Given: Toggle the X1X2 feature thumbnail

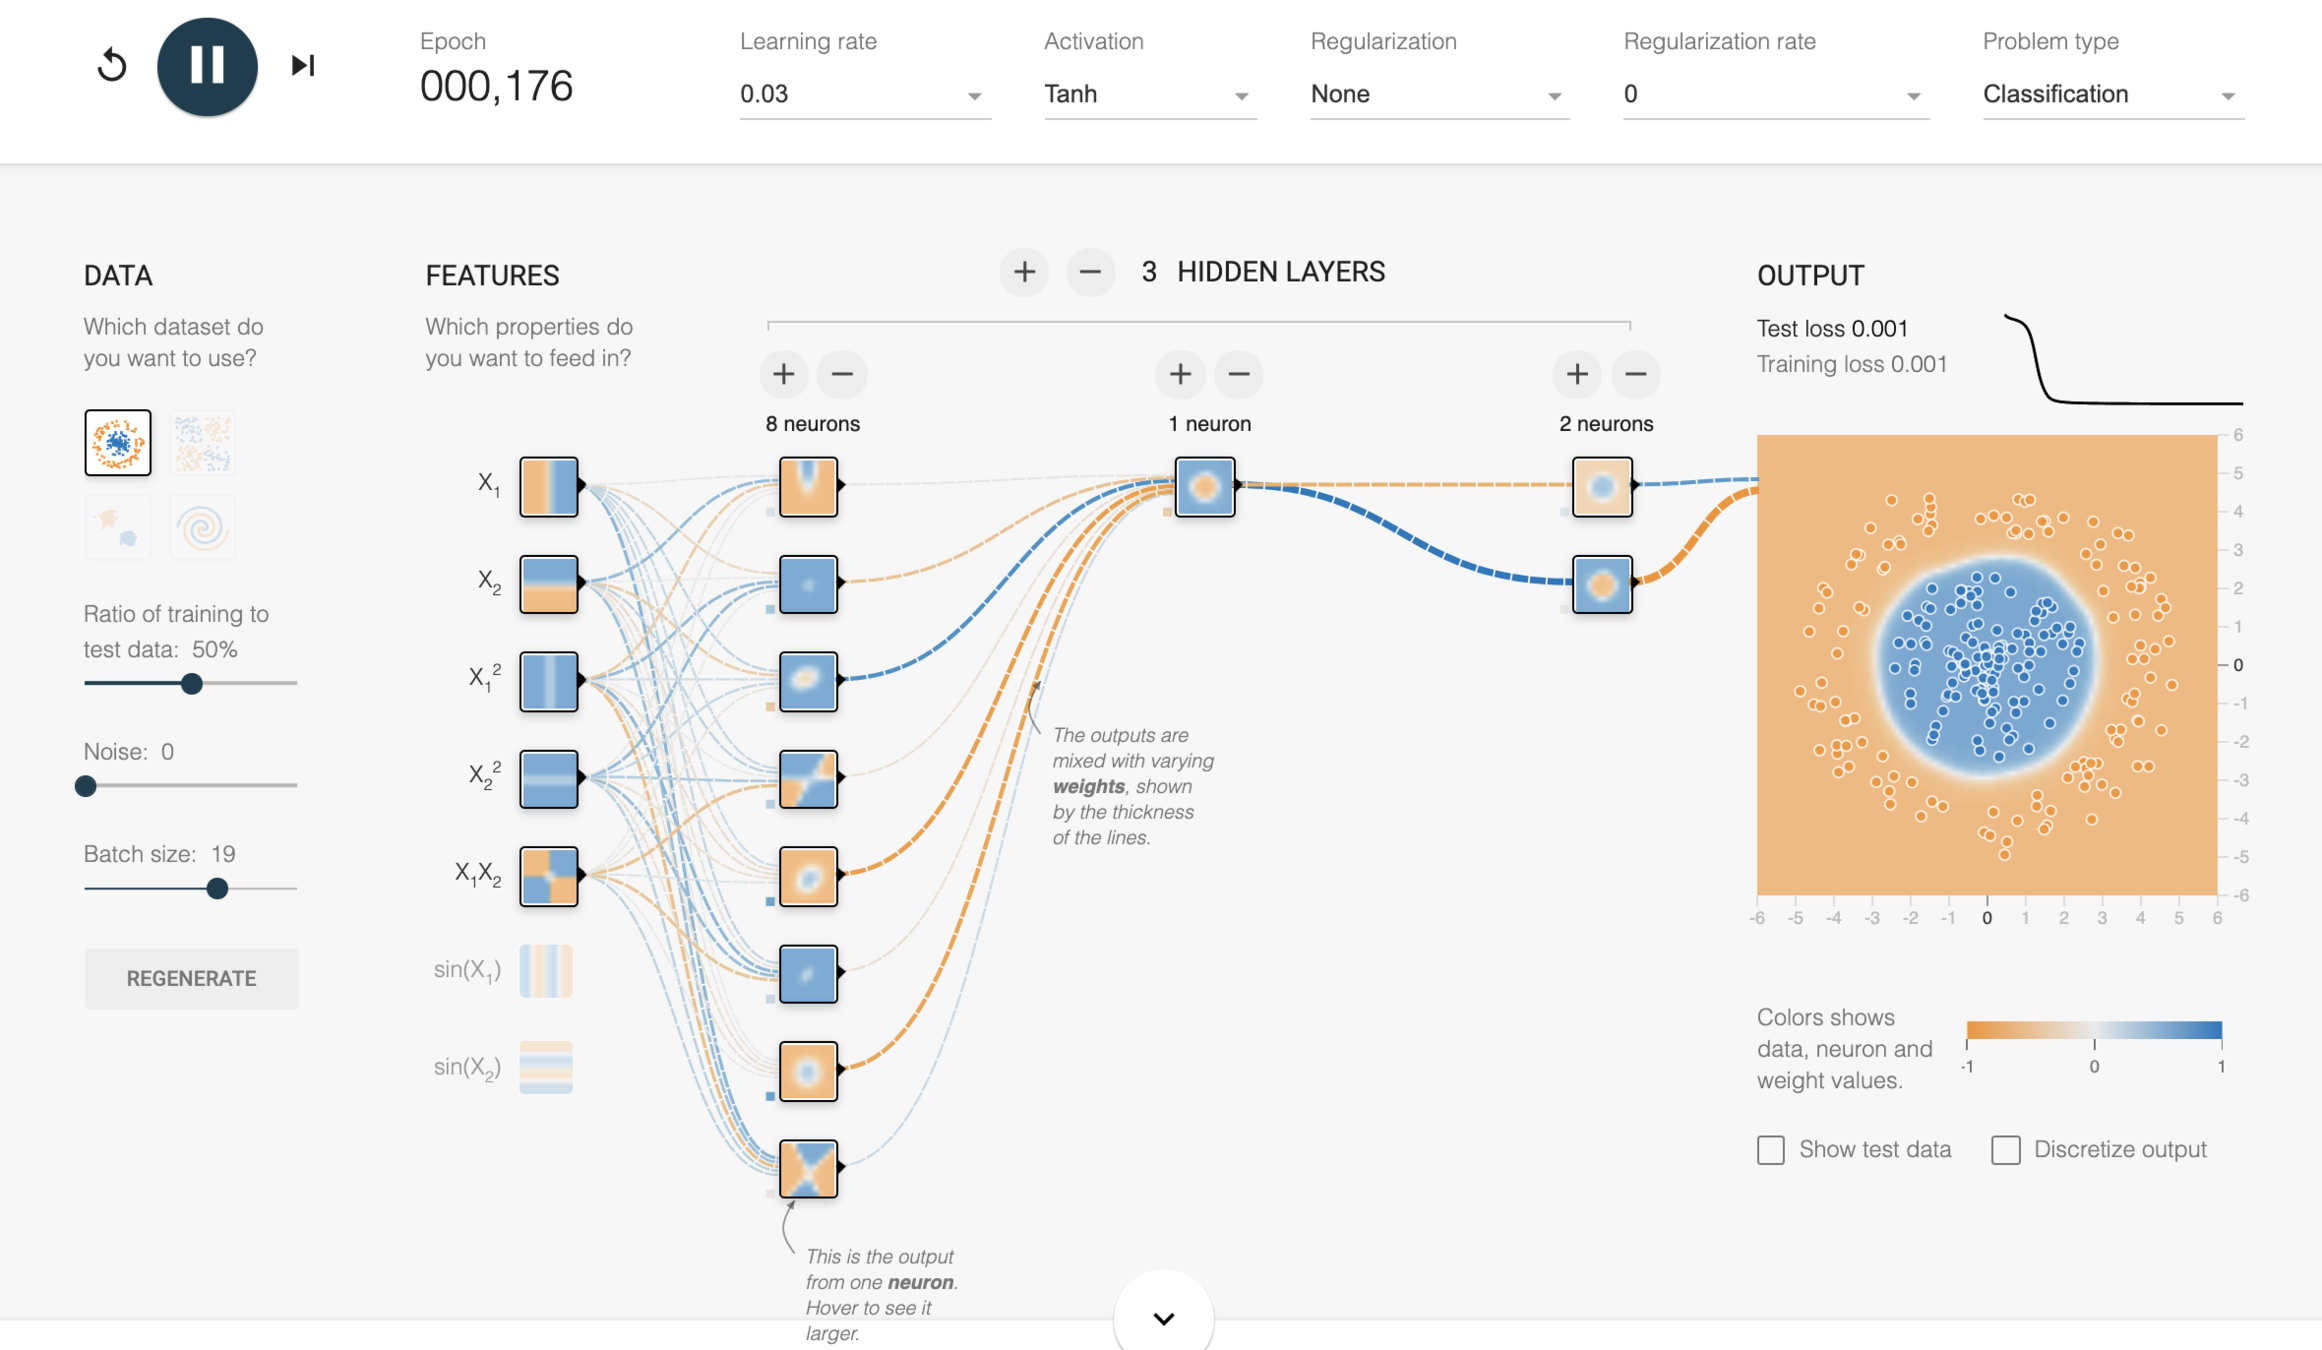Looking at the screenshot, I should pyautogui.click(x=548, y=876).
